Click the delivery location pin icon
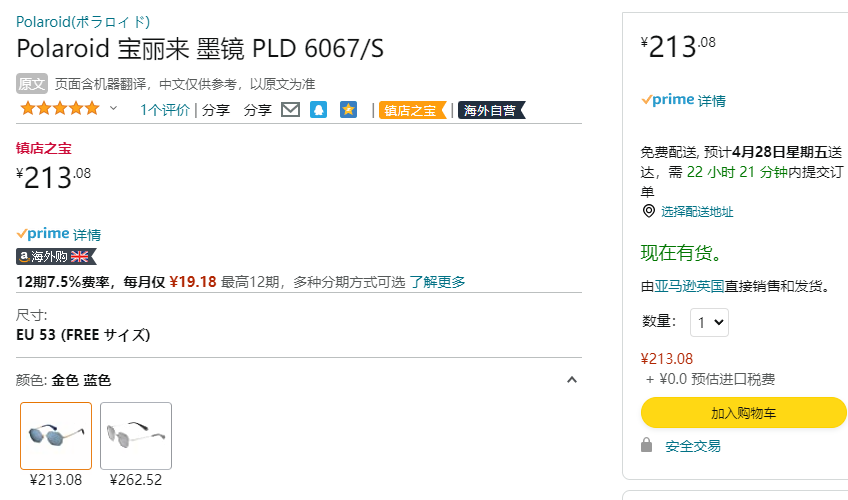Viewport: 848px width, 500px height. (x=648, y=211)
